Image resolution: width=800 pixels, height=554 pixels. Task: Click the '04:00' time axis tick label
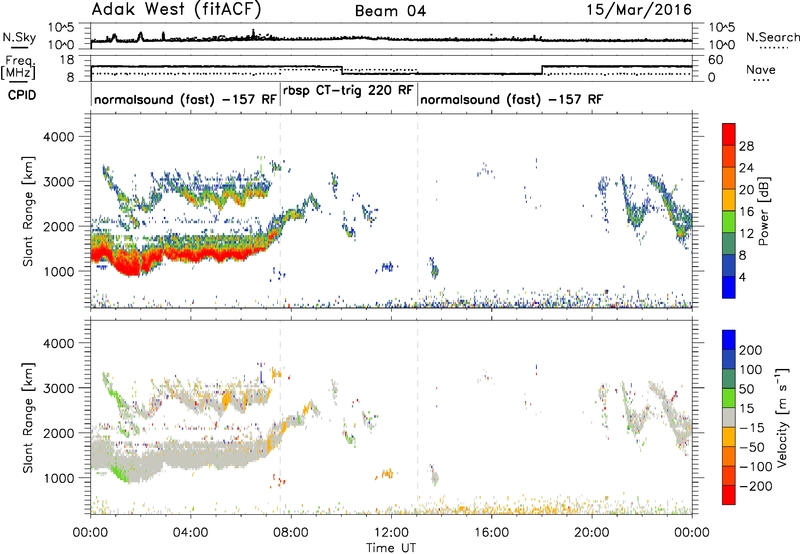click(191, 533)
